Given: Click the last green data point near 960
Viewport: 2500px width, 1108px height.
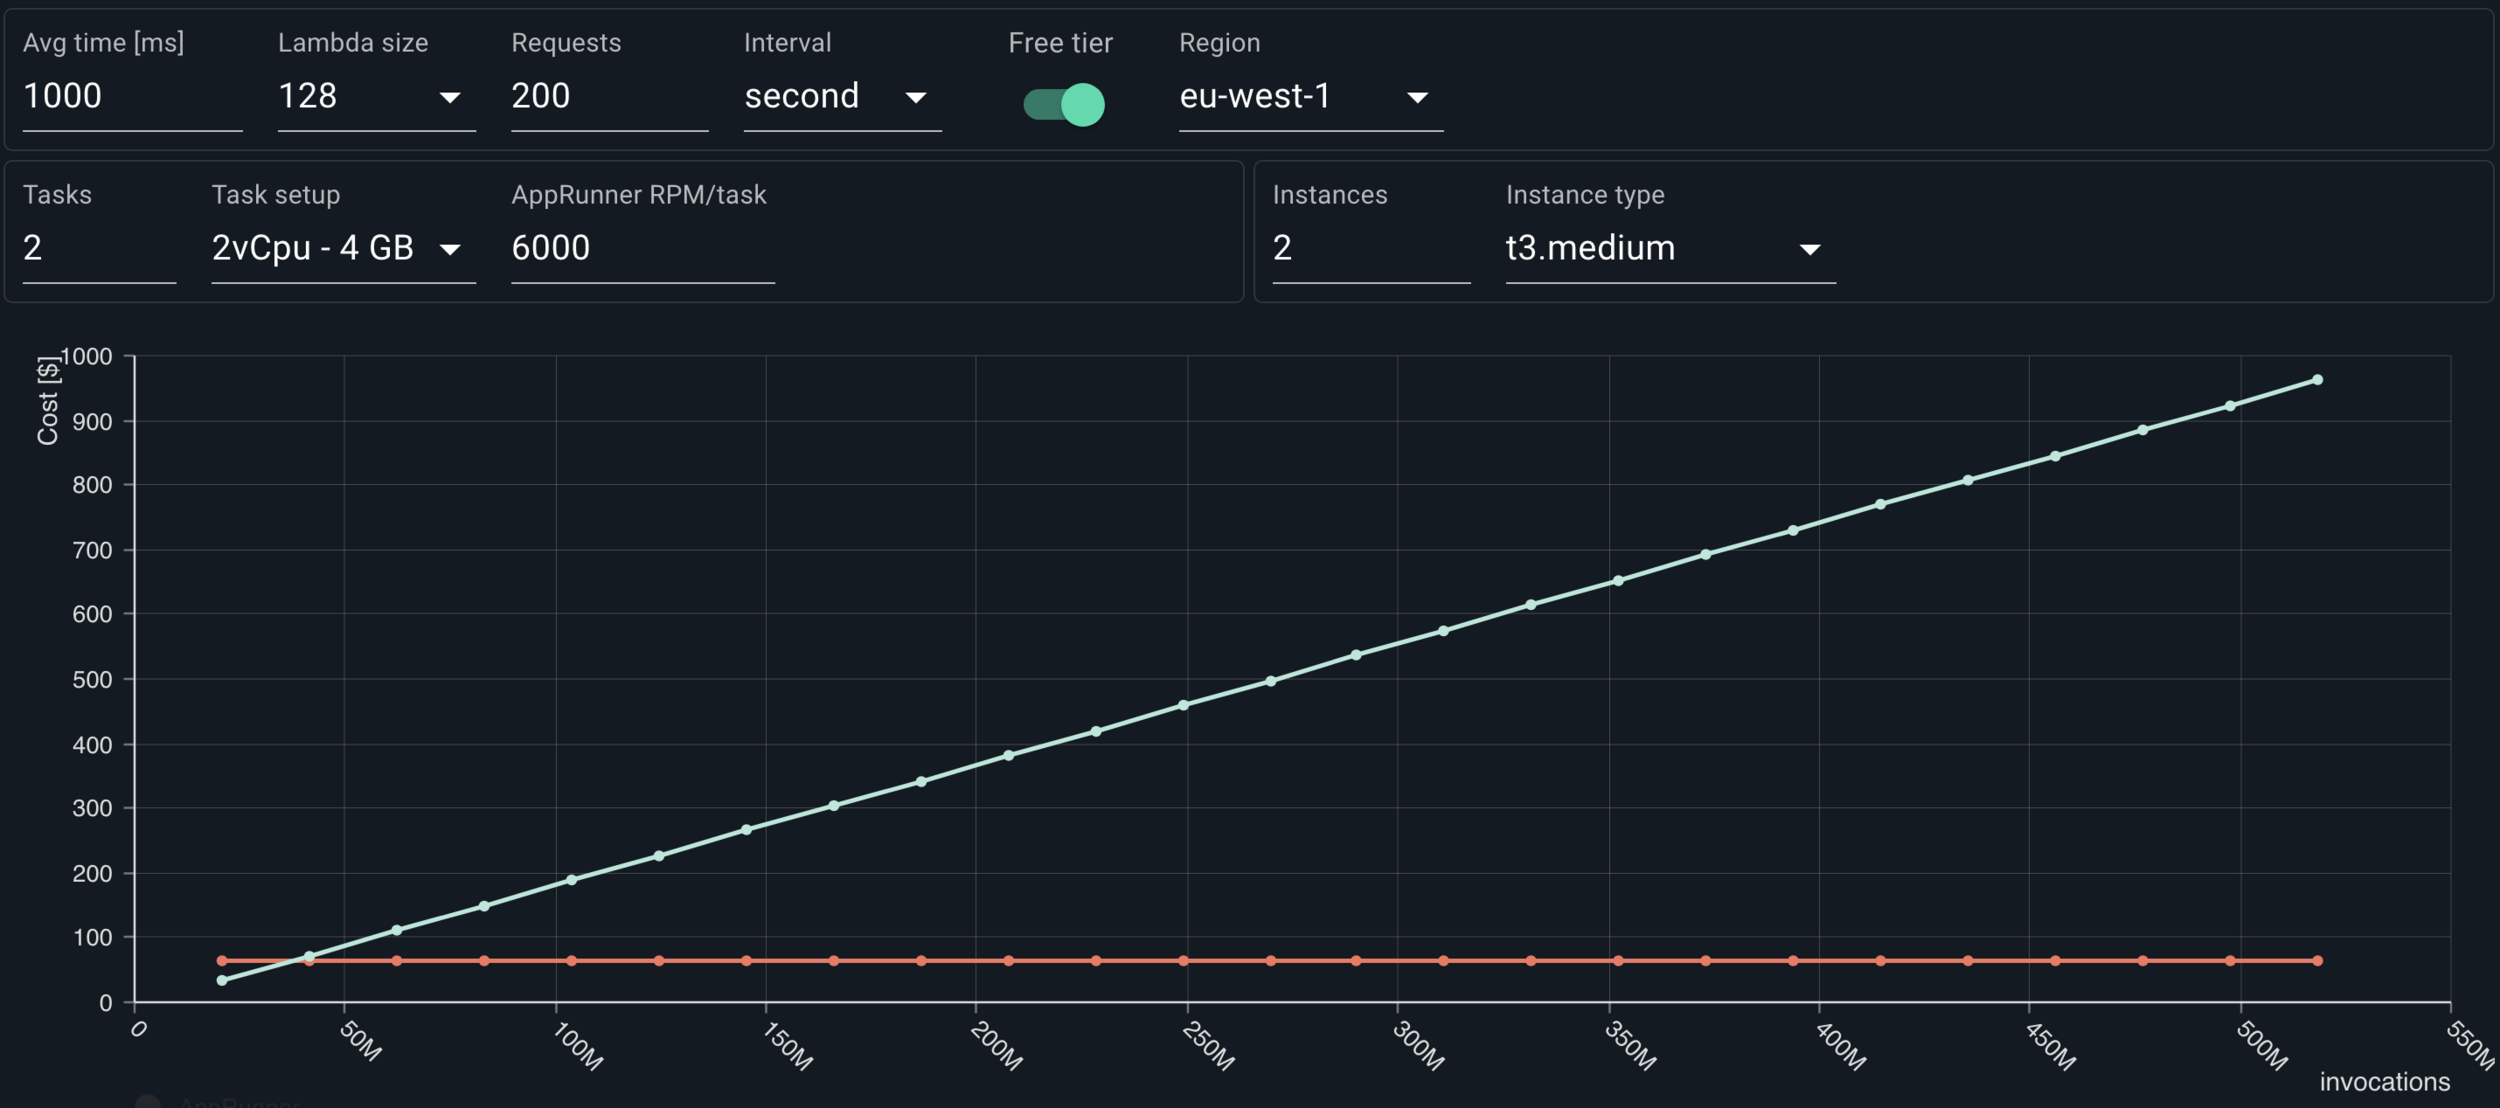Looking at the screenshot, I should pyautogui.click(x=2317, y=380).
